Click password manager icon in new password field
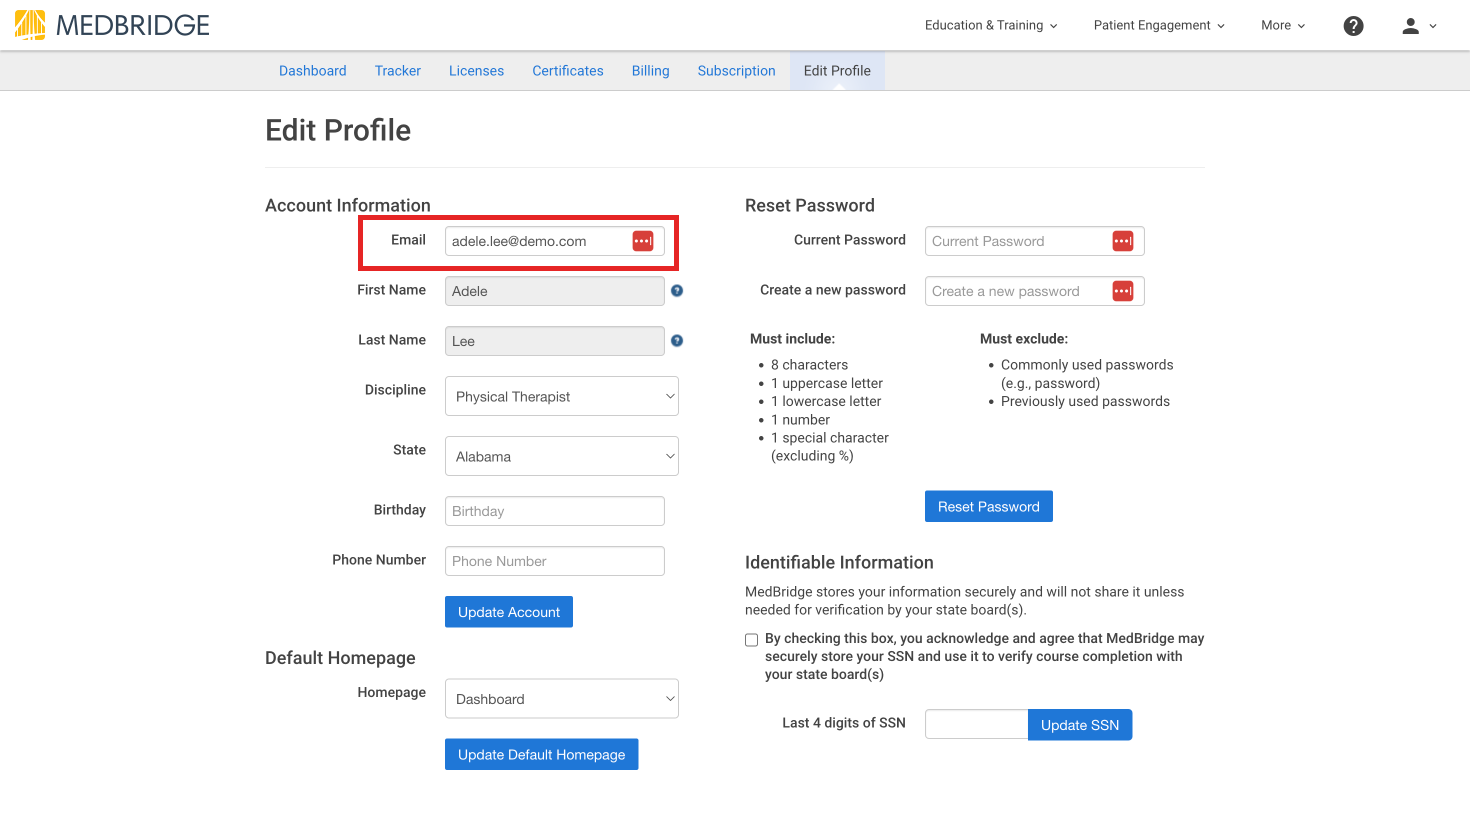This screenshot has height=815, width=1470. (1123, 291)
